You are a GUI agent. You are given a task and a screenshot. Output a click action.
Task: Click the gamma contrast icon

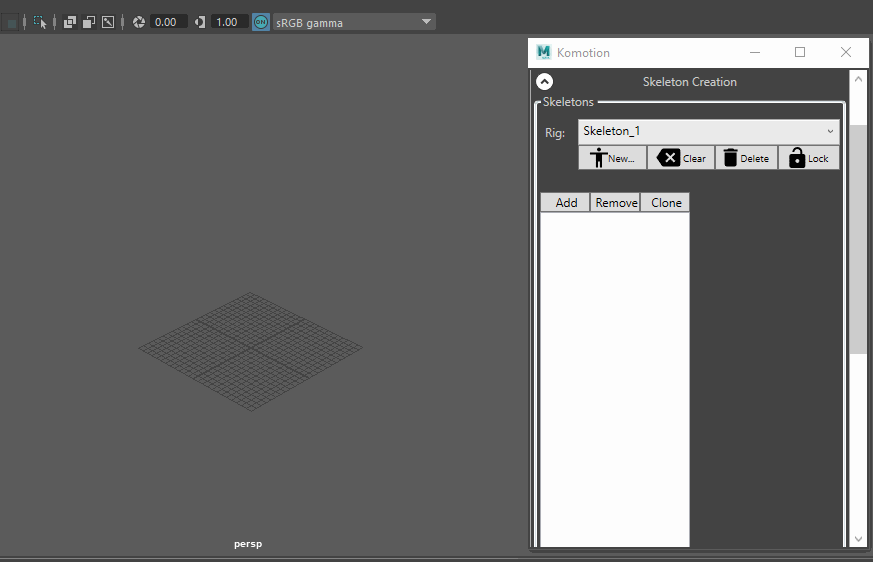coord(200,22)
